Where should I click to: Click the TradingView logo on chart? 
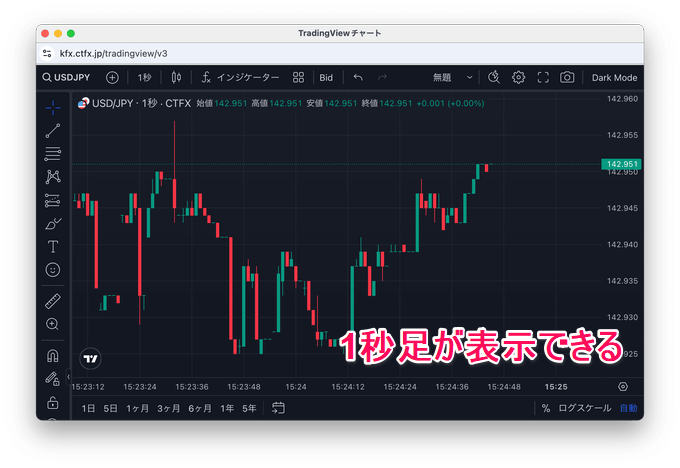(91, 359)
